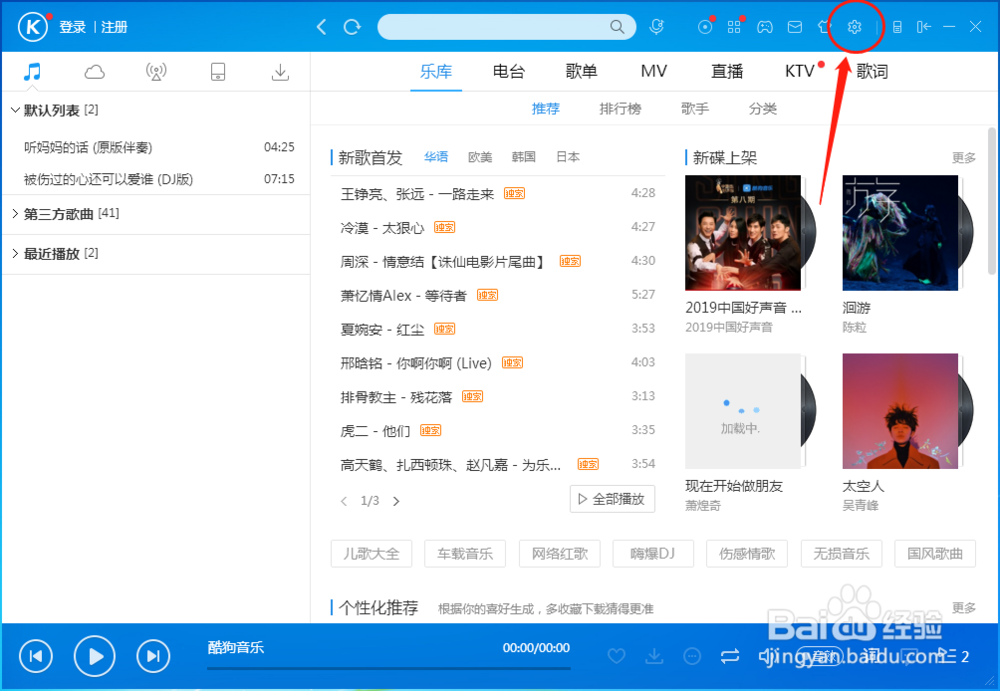Filter new songs by 欧美
Image resolution: width=1000 pixels, height=691 pixels.
480,157
